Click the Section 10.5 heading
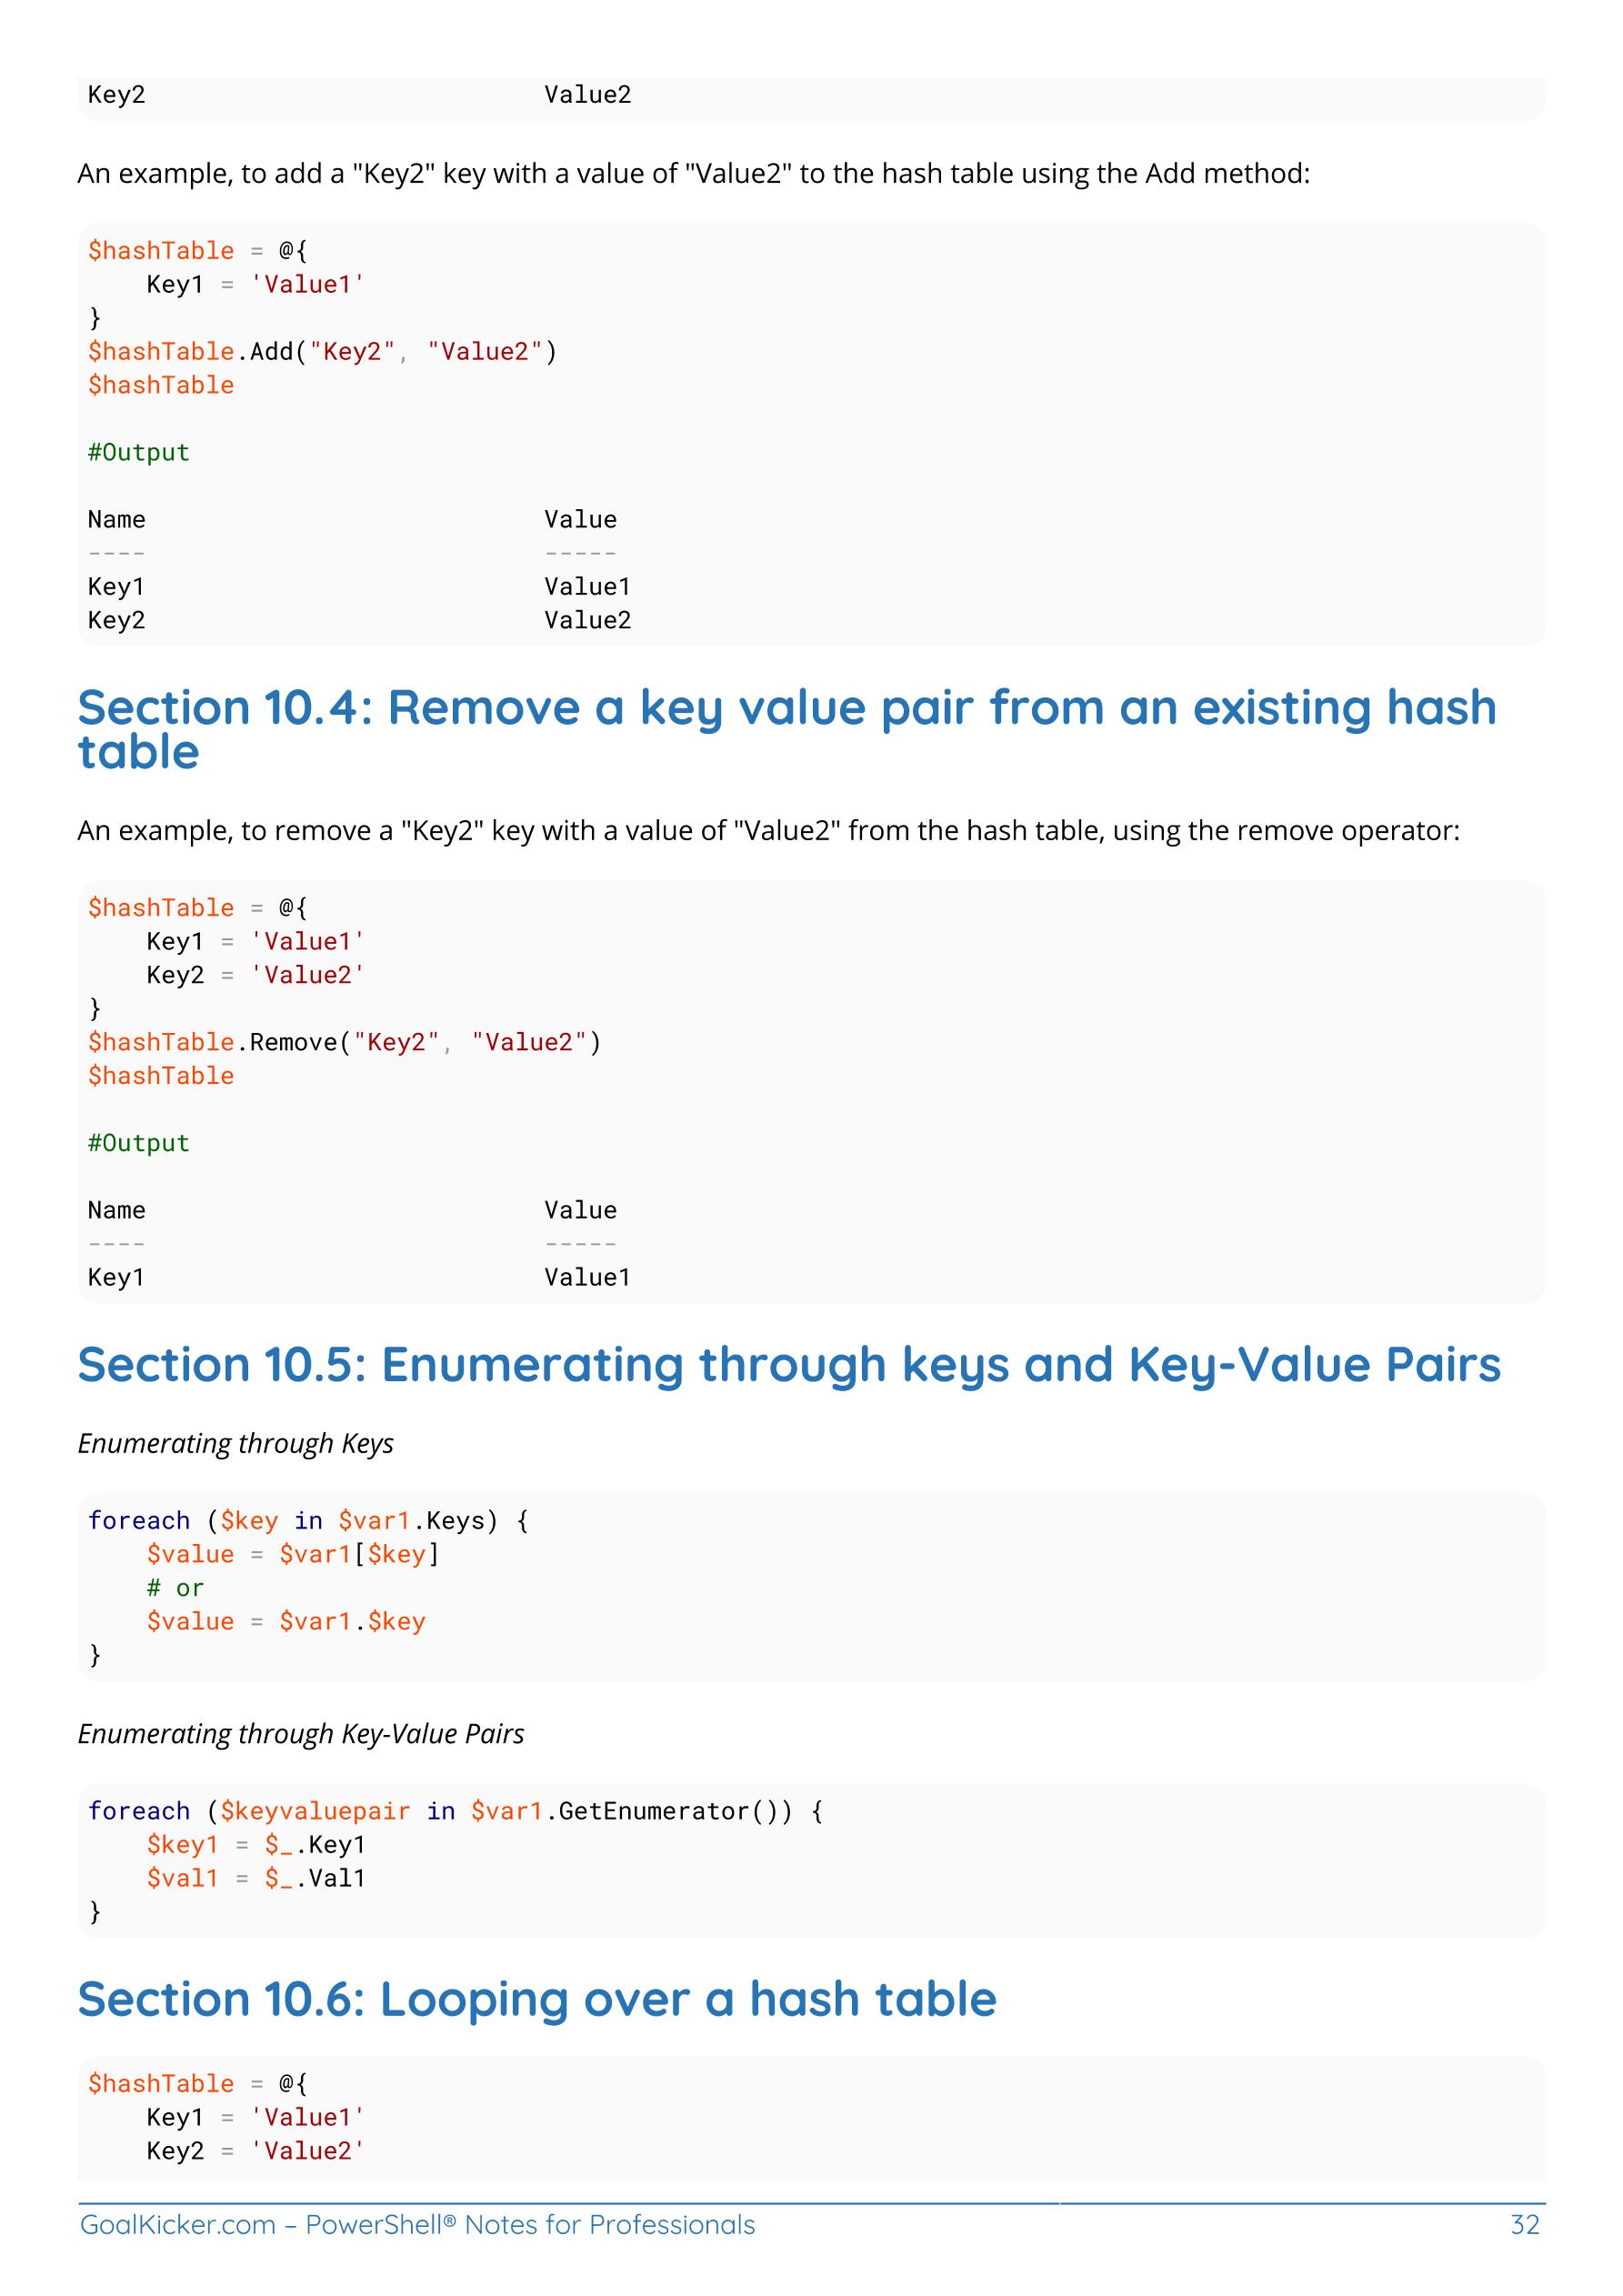This screenshot has height=2296, width=1623. pos(789,1365)
